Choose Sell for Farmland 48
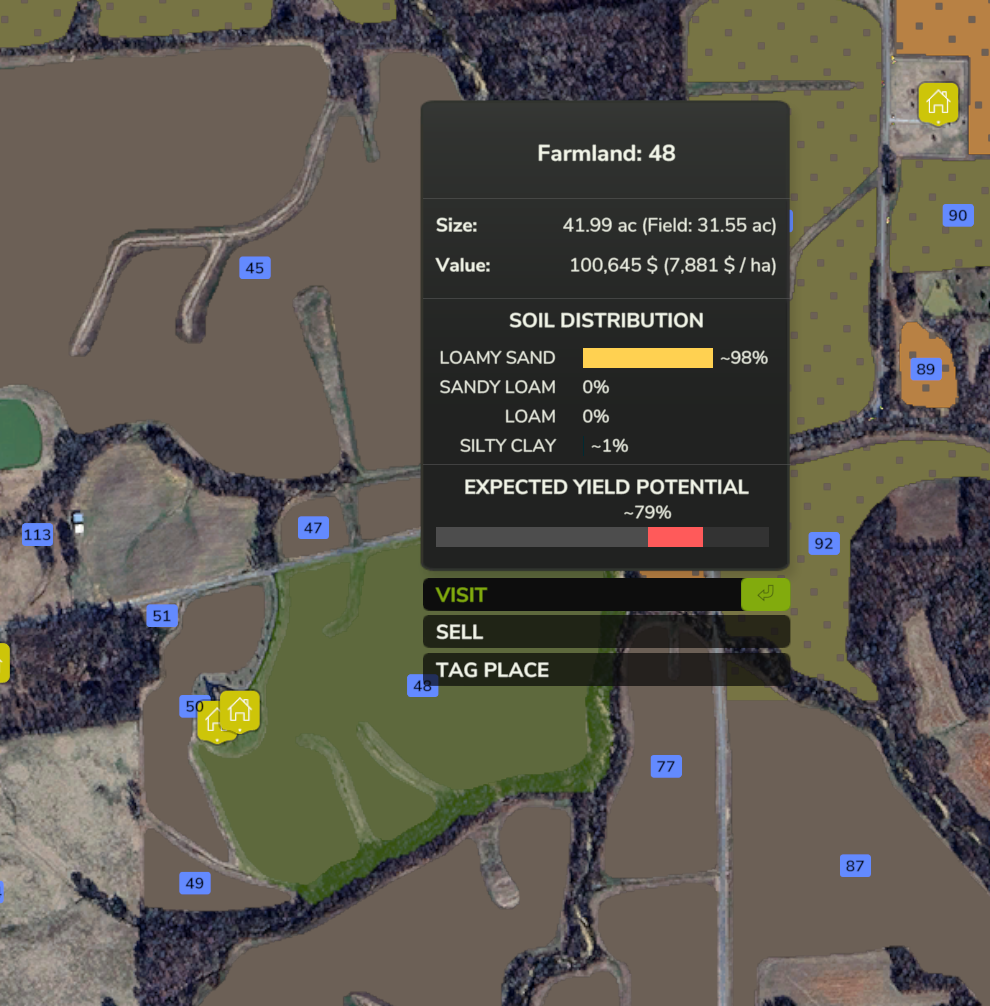Screen dimensions: 990x1006 (605, 632)
